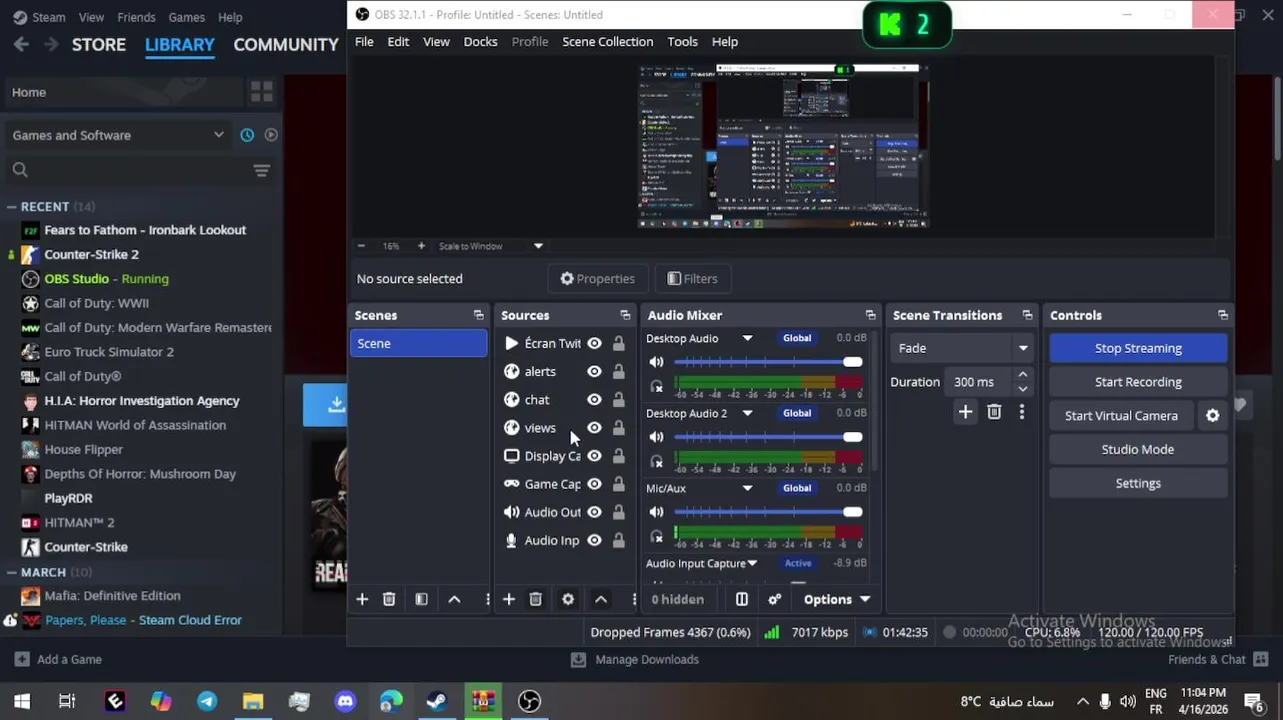The image size is (1283, 720).
Task: Toggle lock on Audio Output source
Action: point(618,511)
